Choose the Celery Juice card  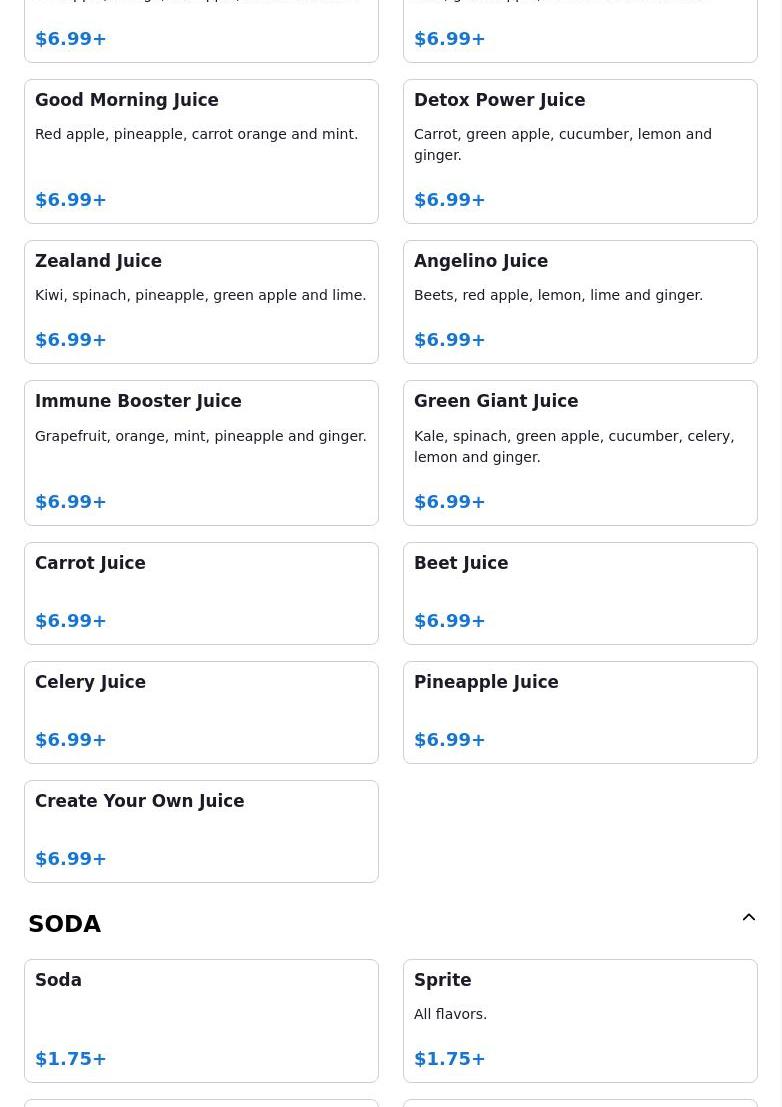tap(201, 712)
